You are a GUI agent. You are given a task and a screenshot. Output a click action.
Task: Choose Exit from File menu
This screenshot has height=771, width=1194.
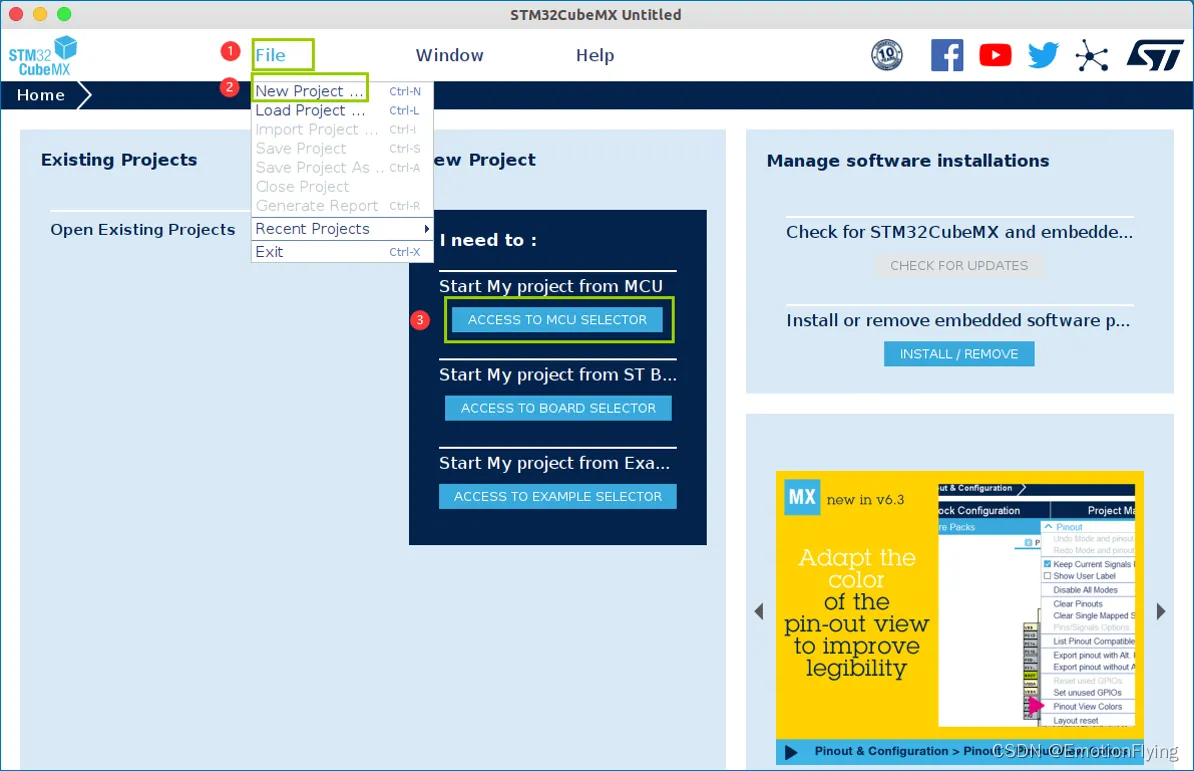click(342, 252)
